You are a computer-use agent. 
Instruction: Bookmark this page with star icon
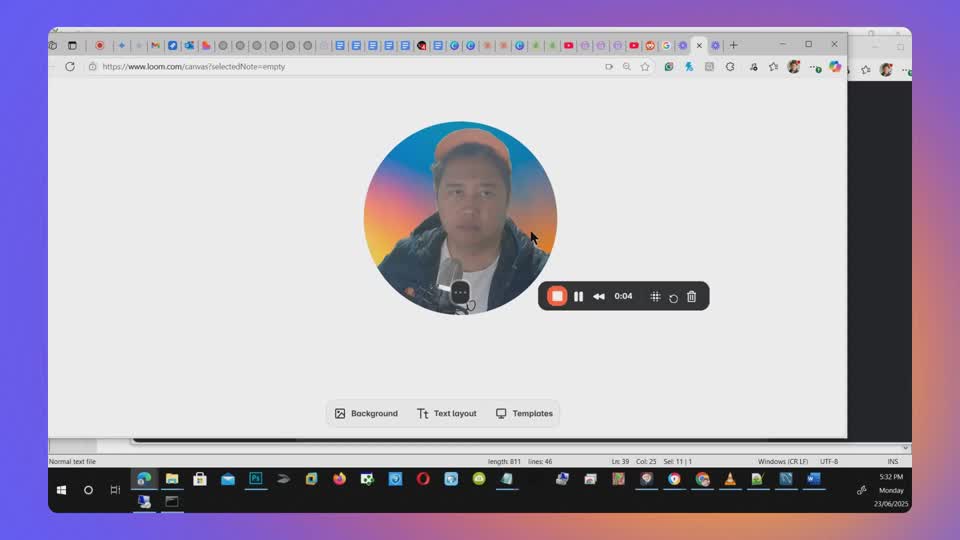click(645, 67)
